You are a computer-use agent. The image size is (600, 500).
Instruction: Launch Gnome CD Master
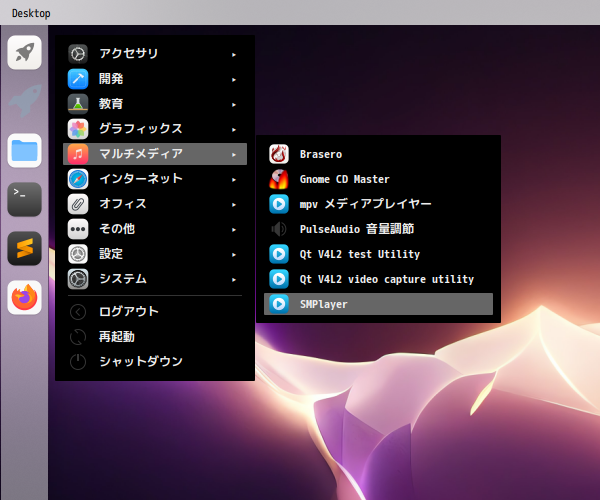378,179
